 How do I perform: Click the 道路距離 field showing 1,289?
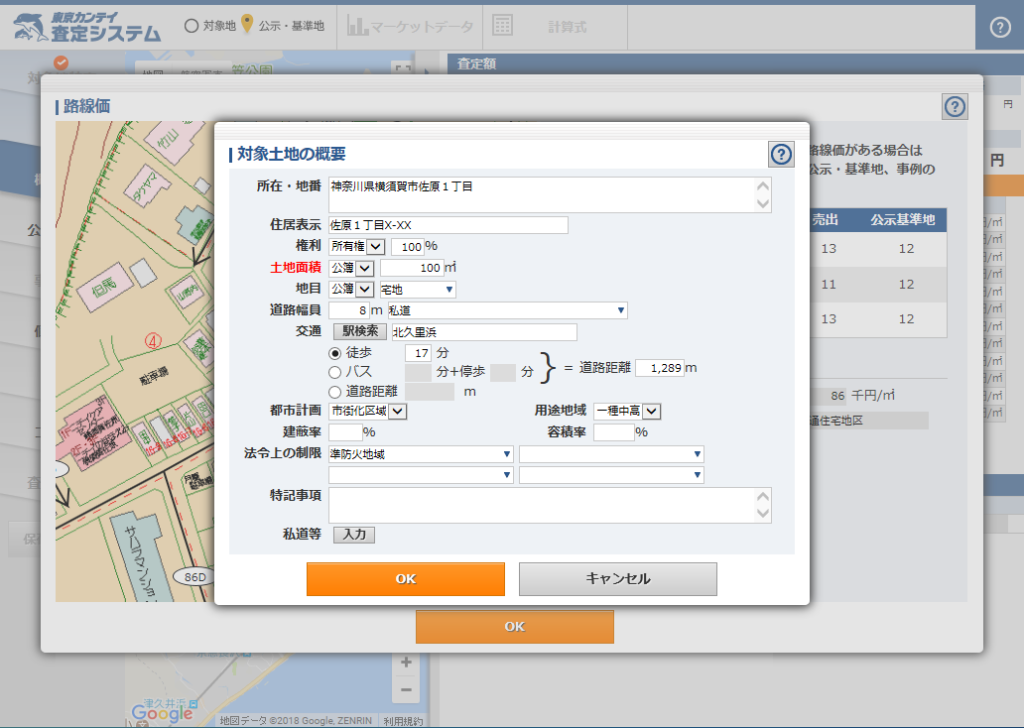click(x=659, y=368)
